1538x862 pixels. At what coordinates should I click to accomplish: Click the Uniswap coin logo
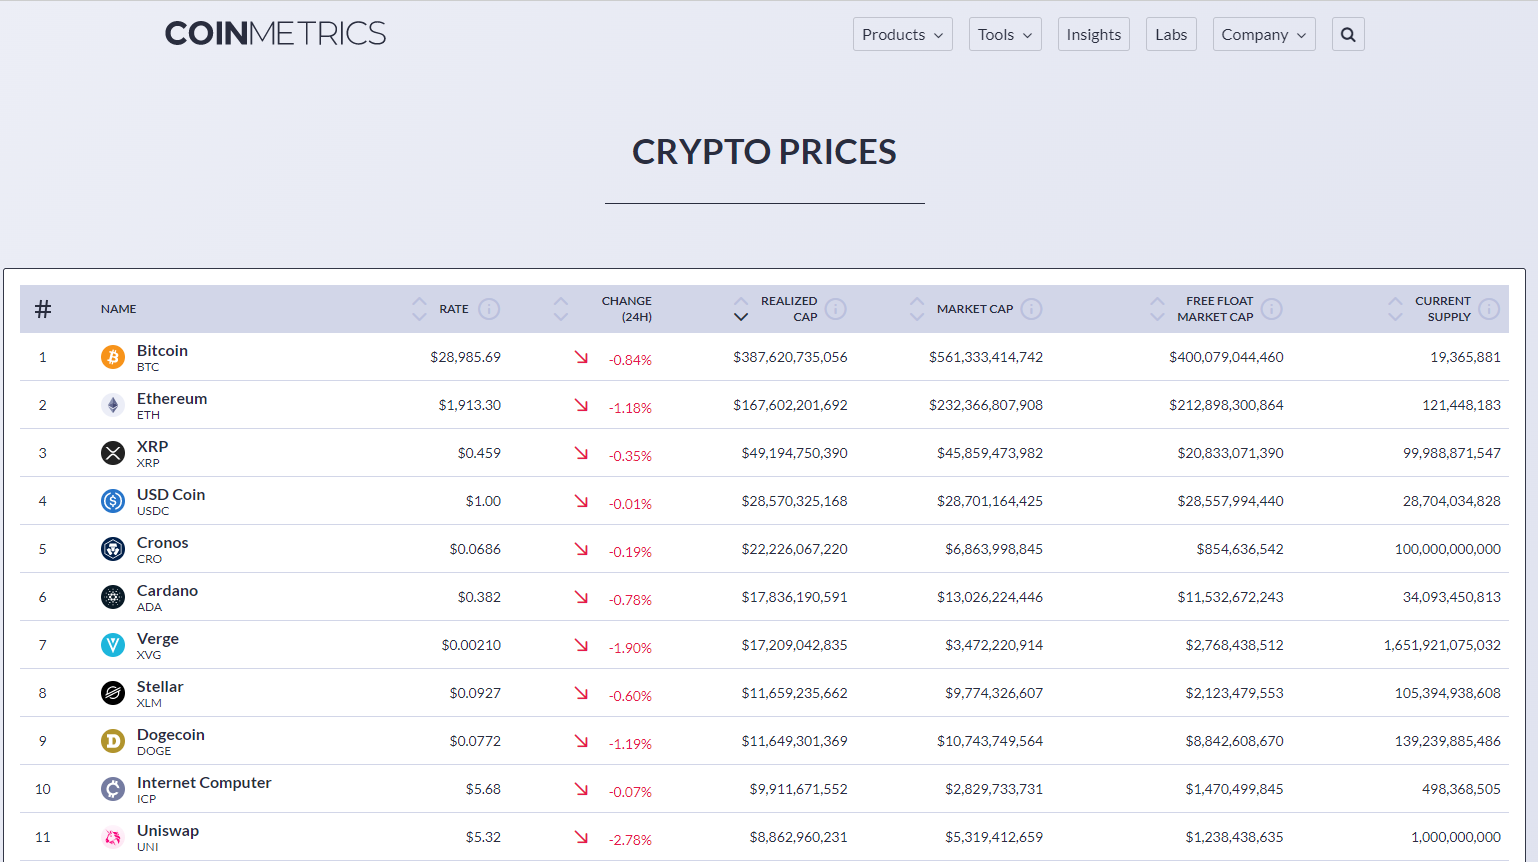113,837
